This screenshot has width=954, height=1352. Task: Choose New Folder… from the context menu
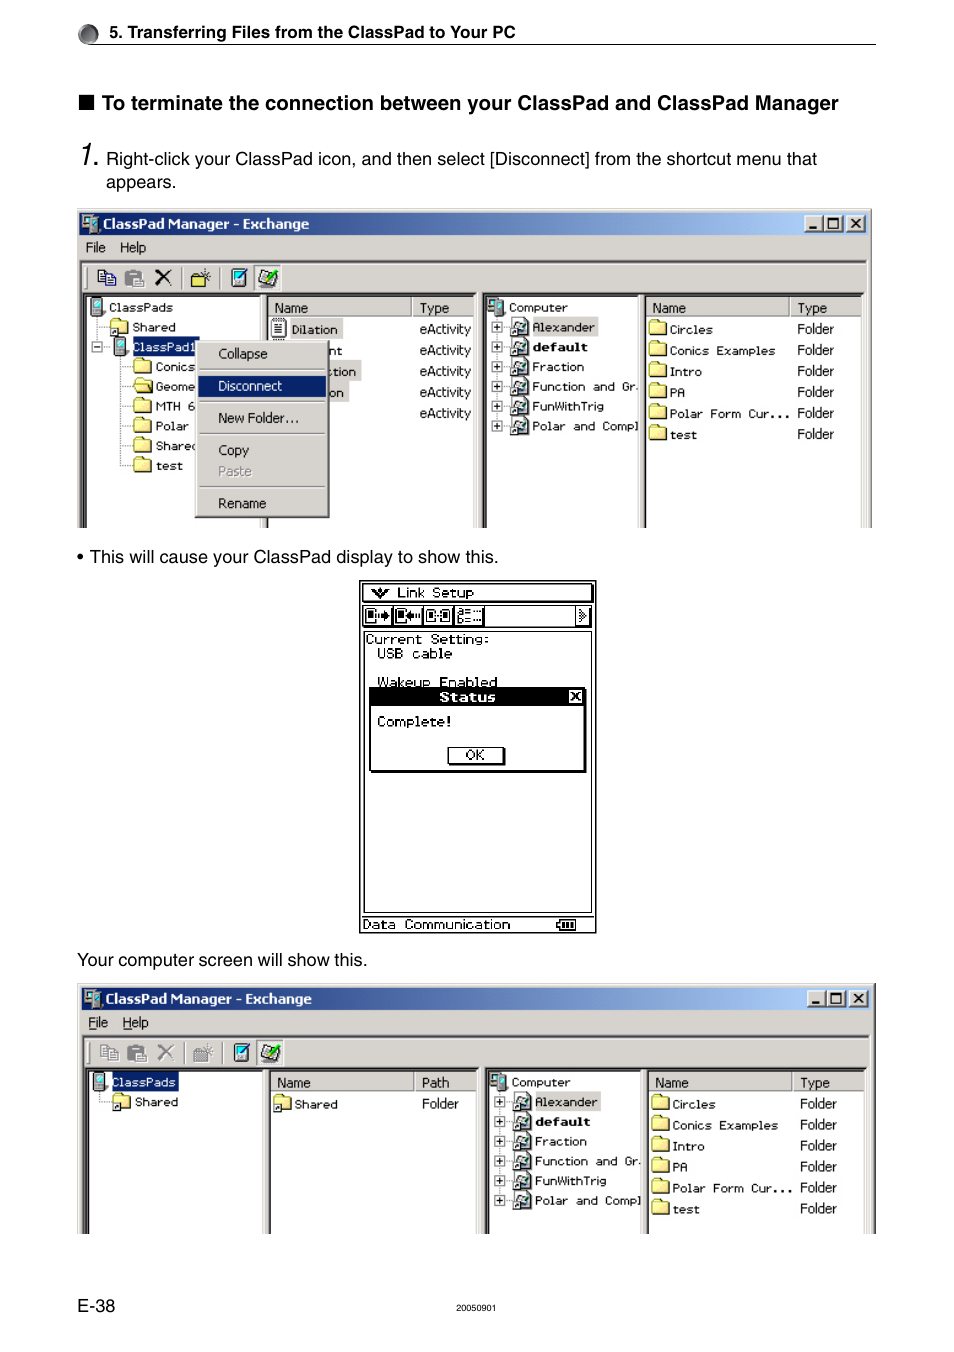(262, 418)
